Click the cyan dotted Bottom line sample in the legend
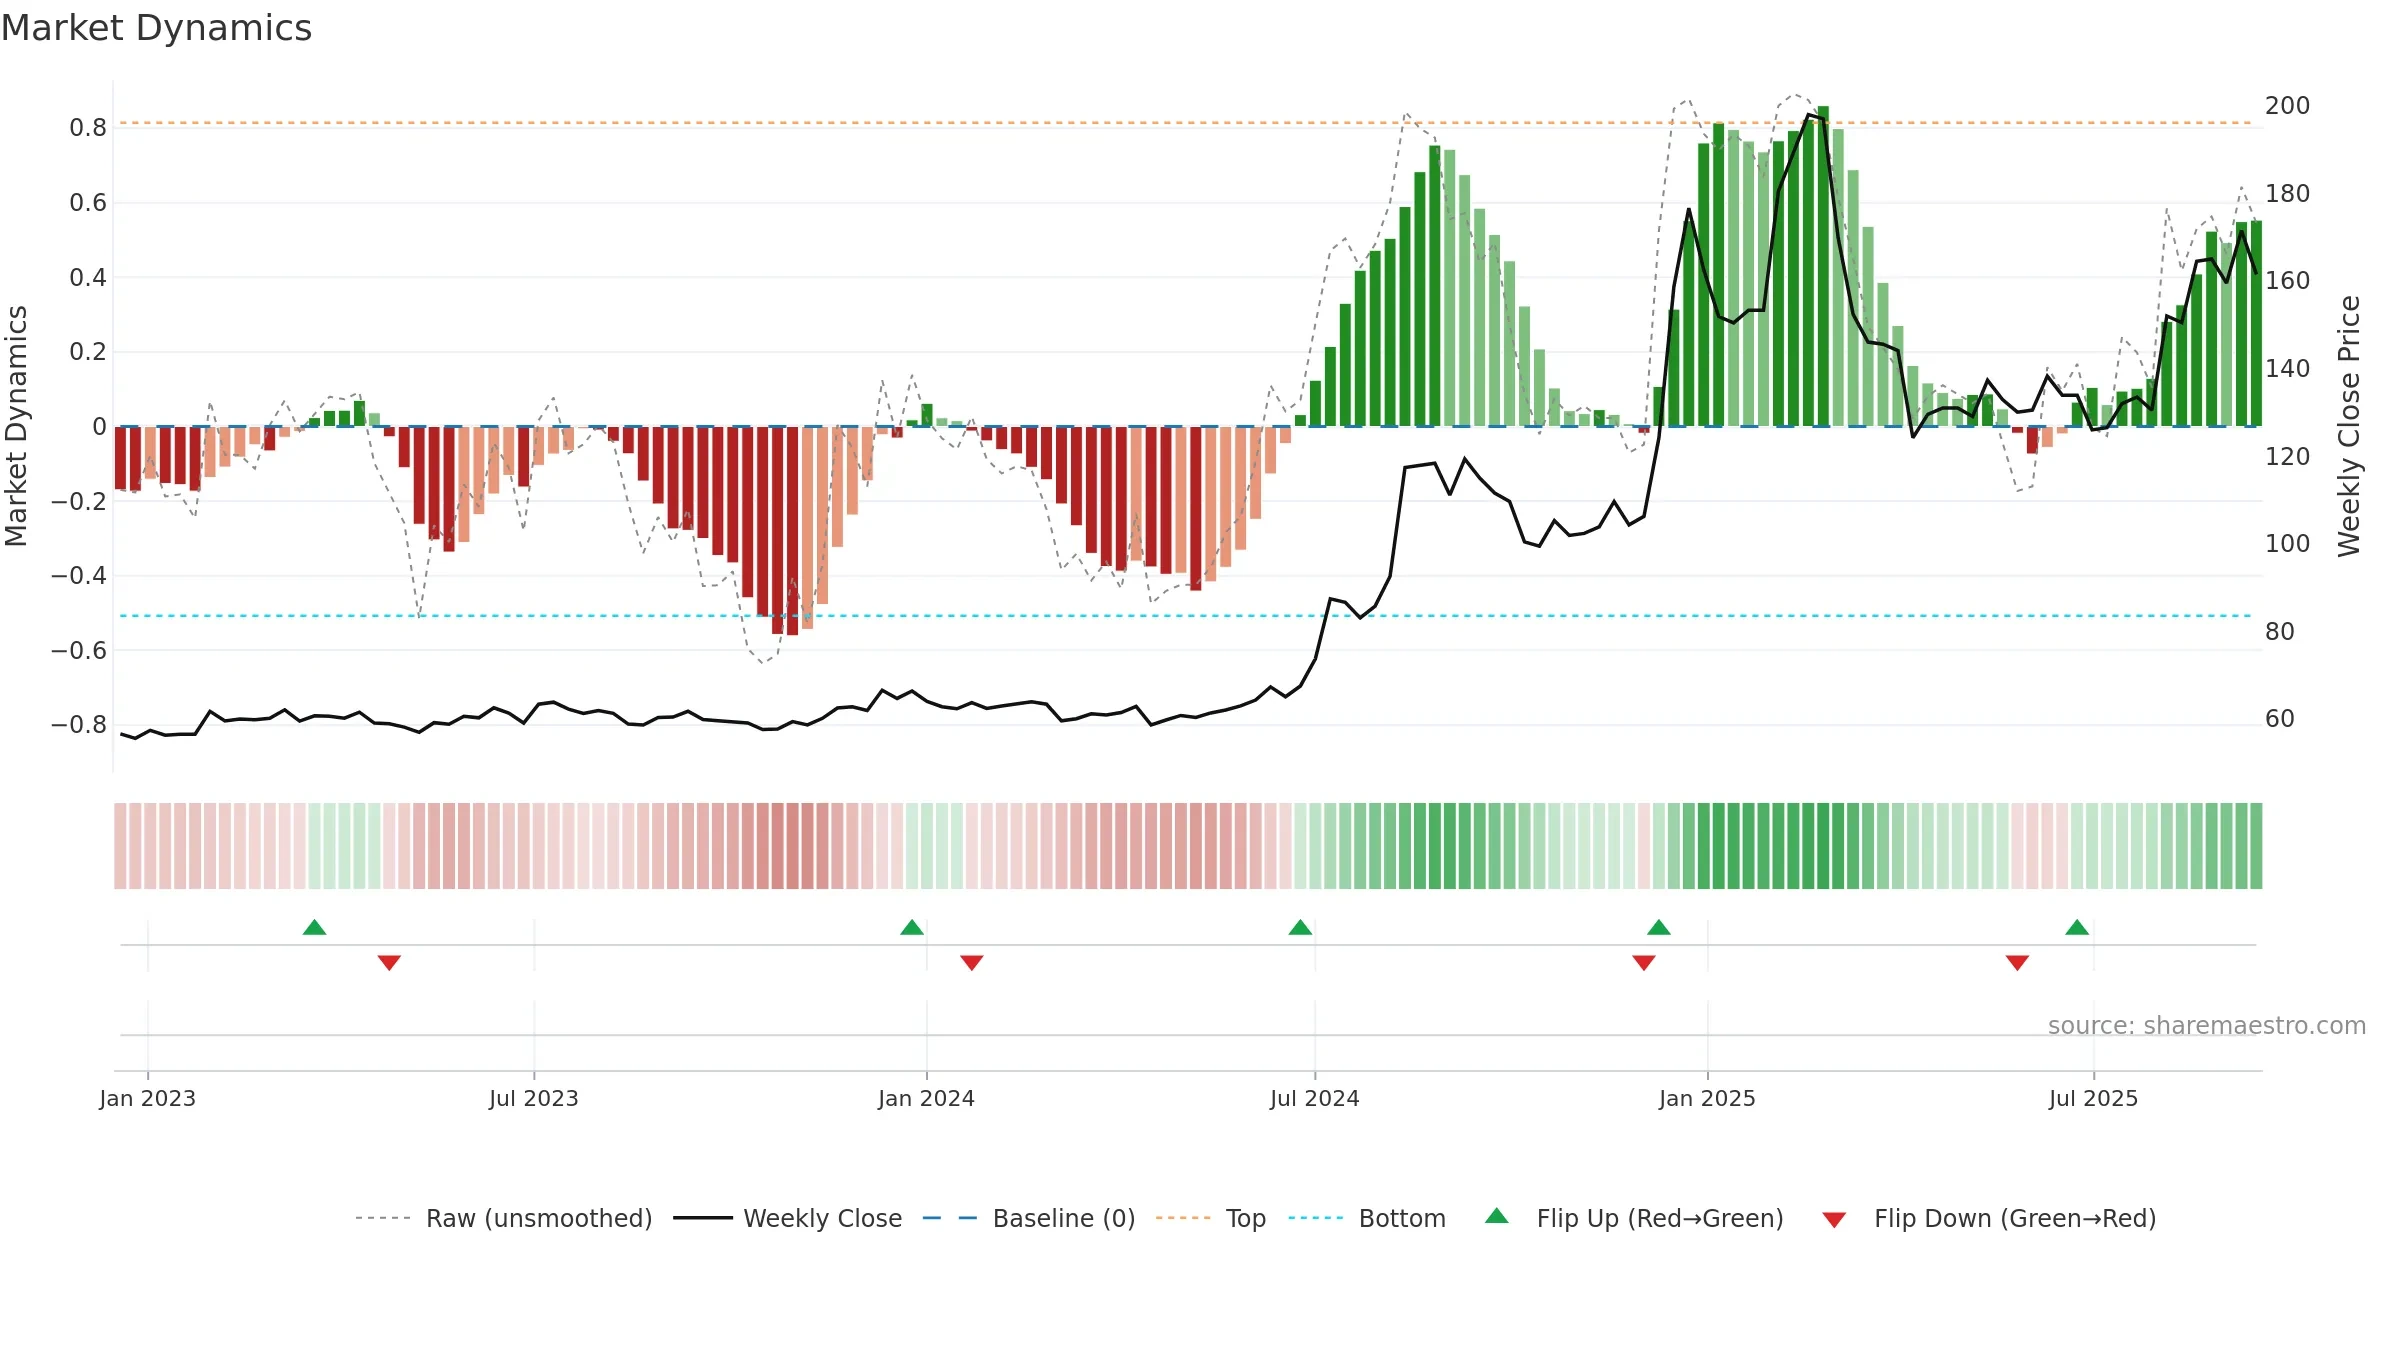Screen dimensions: 2400x1350 [1316, 1218]
